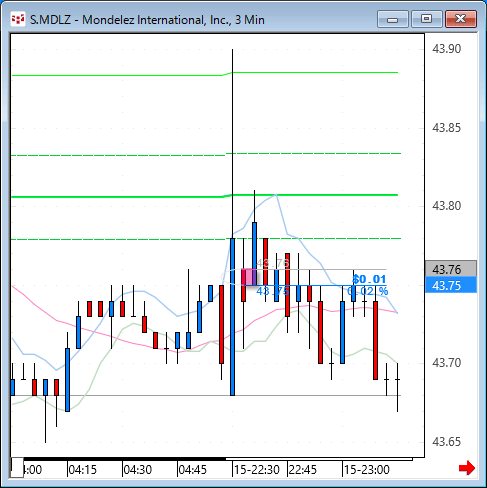
Task: Click the 43.76 gray price label
Action: click(451, 269)
